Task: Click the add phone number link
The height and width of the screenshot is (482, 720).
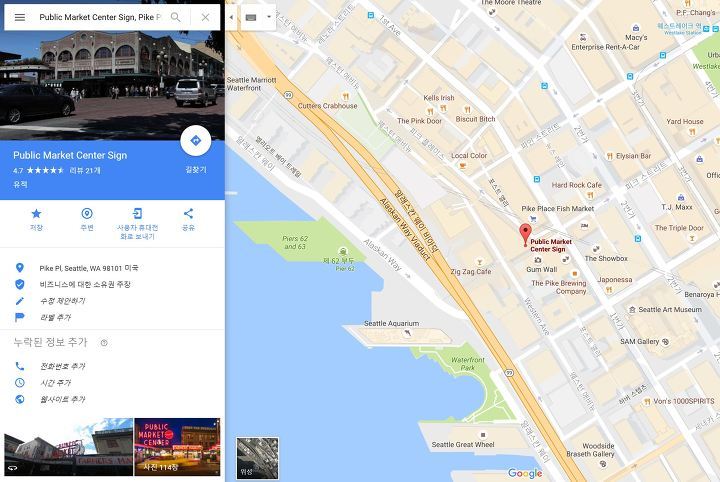Action: pos(62,366)
